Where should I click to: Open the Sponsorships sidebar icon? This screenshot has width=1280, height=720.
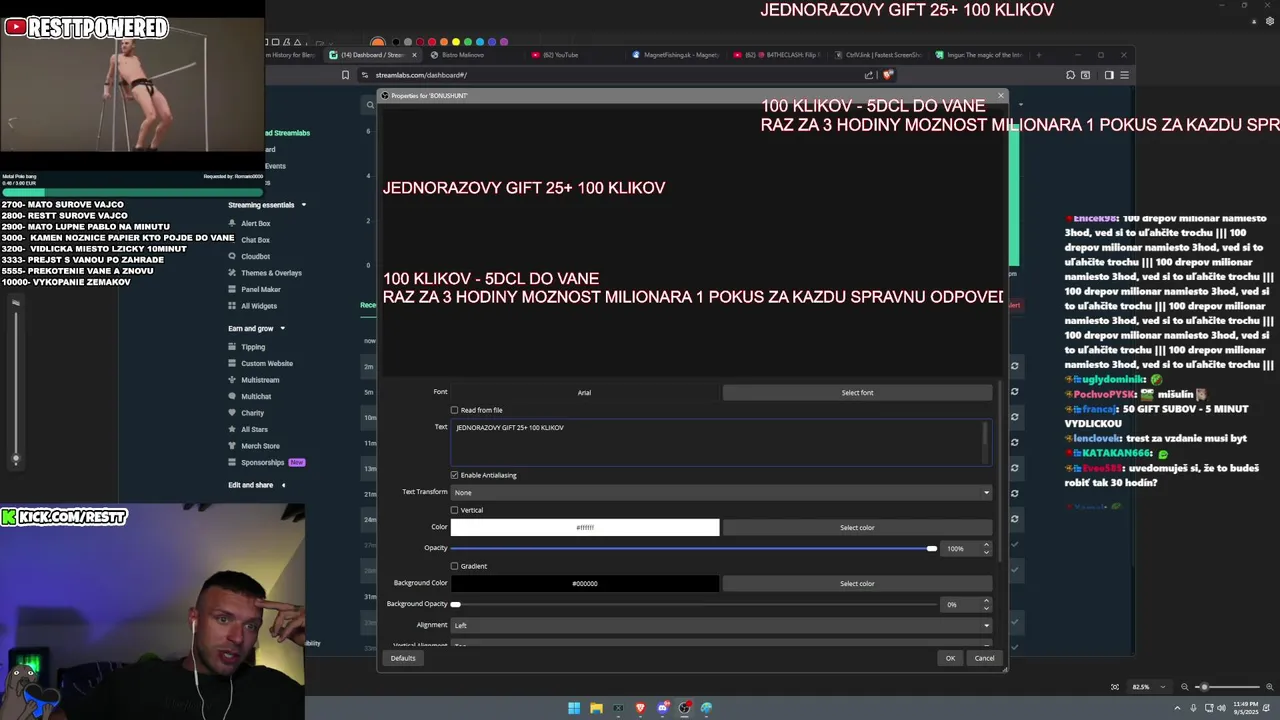tap(232, 462)
